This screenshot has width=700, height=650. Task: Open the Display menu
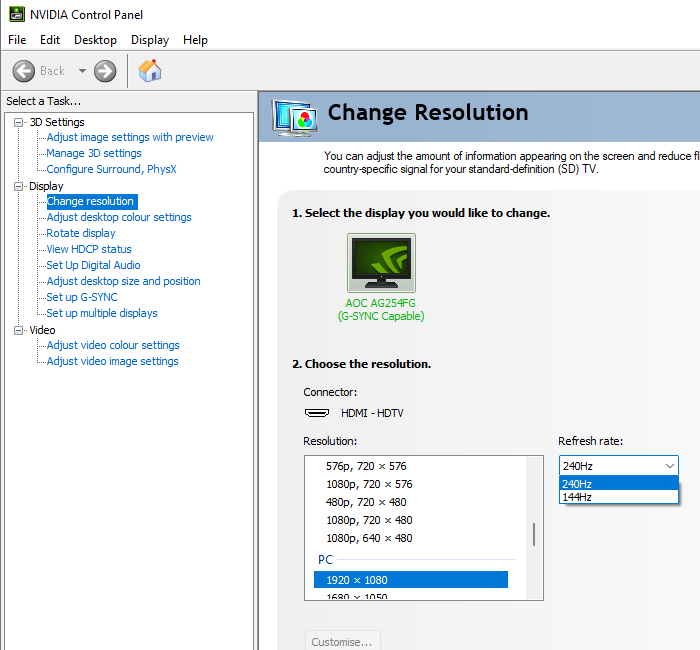(x=150, y=40)
